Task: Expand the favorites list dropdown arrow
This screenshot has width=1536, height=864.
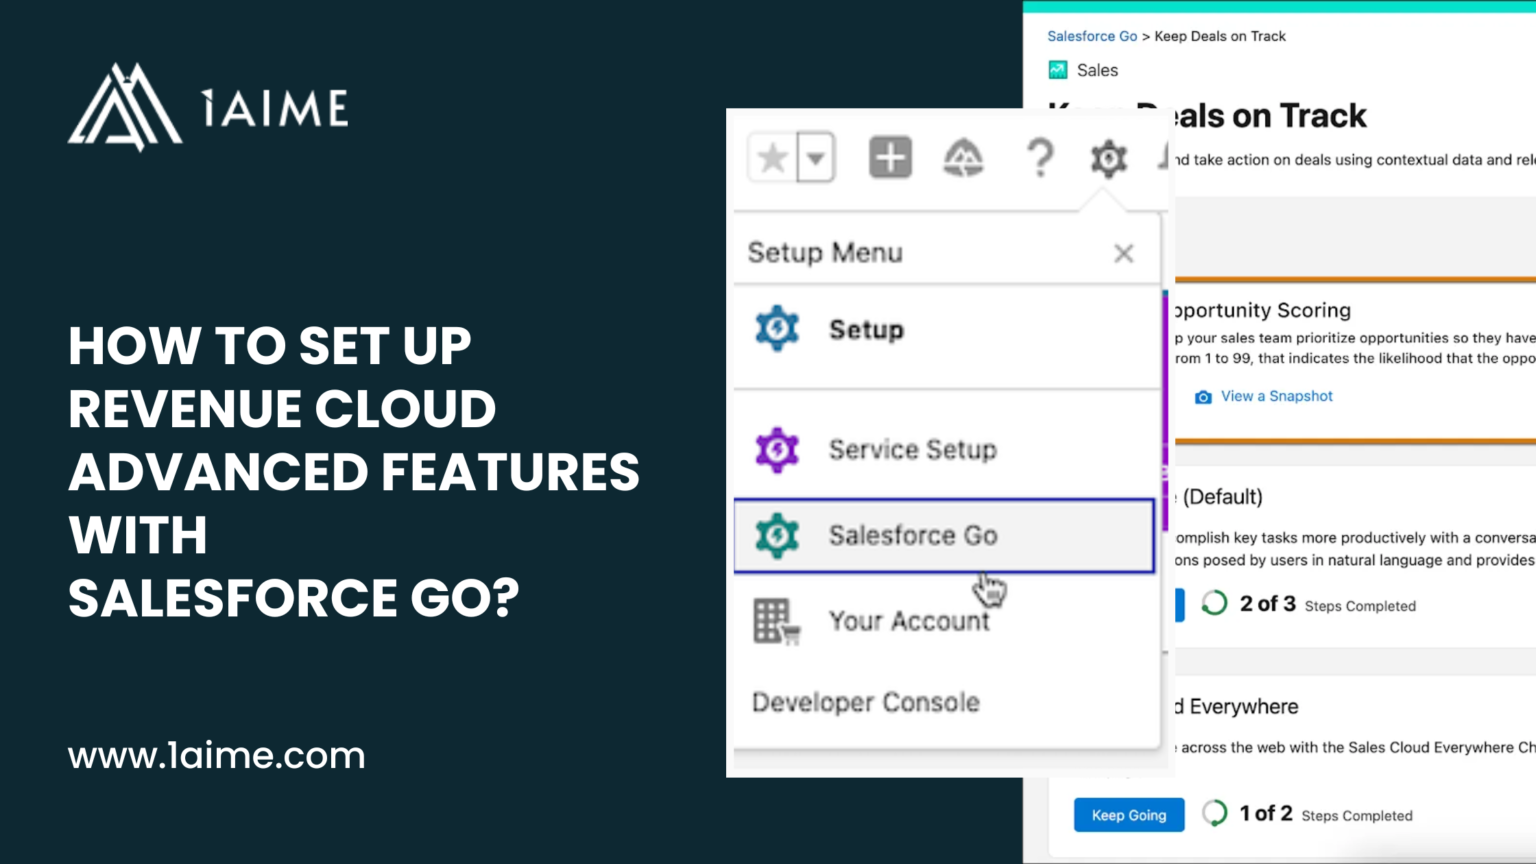Action: [x=815, y=157]
